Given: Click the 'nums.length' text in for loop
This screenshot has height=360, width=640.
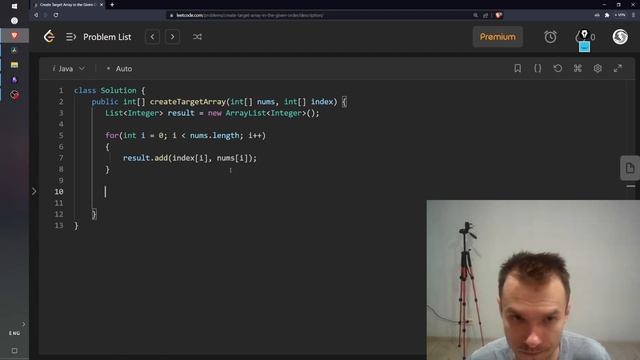Looking at the screenshot, I should (x=214, y=136).
